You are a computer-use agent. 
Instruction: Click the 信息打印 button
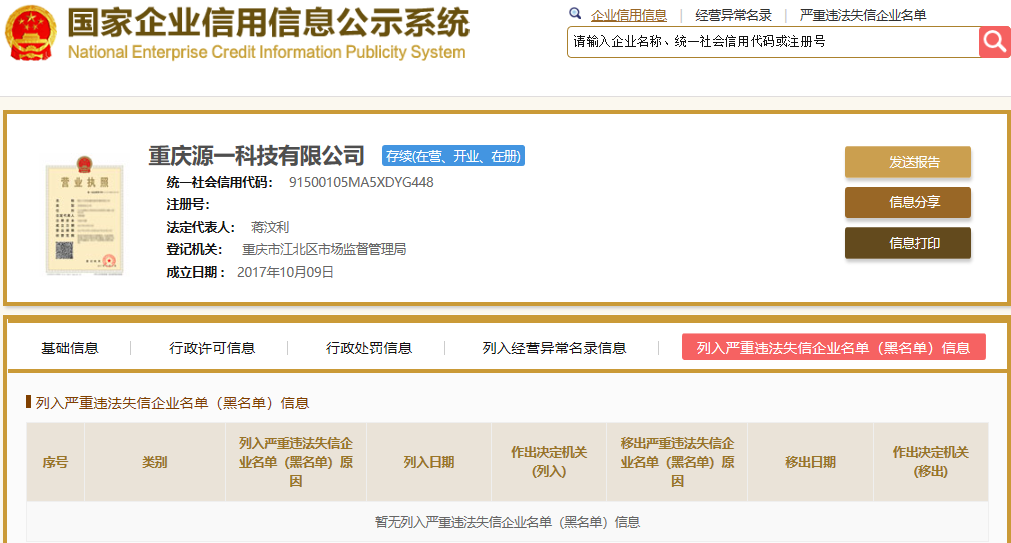(x=908, y=243)
